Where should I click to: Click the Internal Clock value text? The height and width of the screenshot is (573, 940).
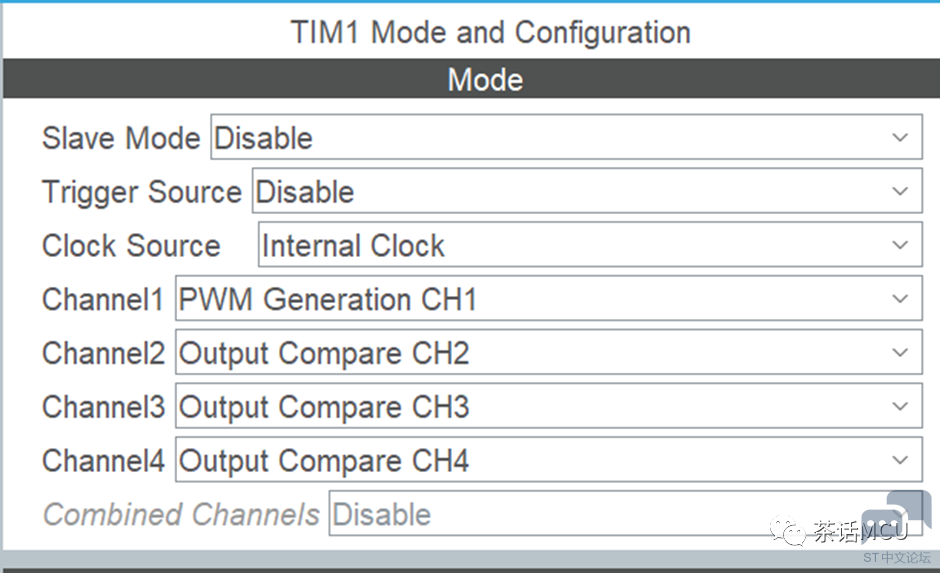353,245
